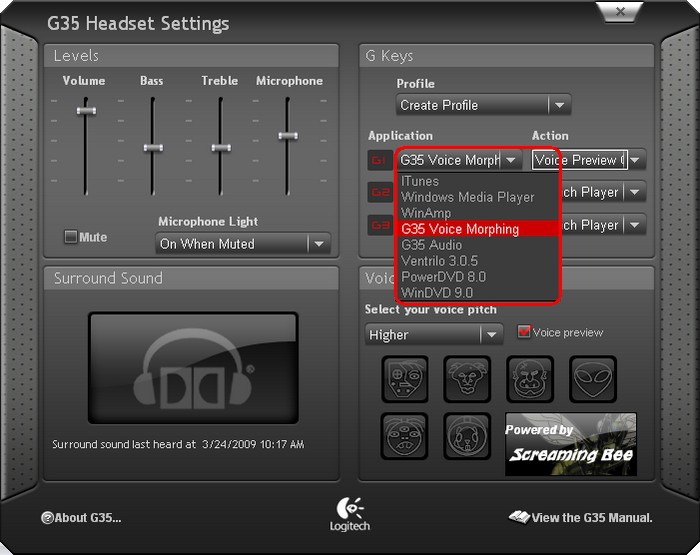
Task: Click the question mark icon beside About G35
Action: pyautogui.click(x=47, y=518)
